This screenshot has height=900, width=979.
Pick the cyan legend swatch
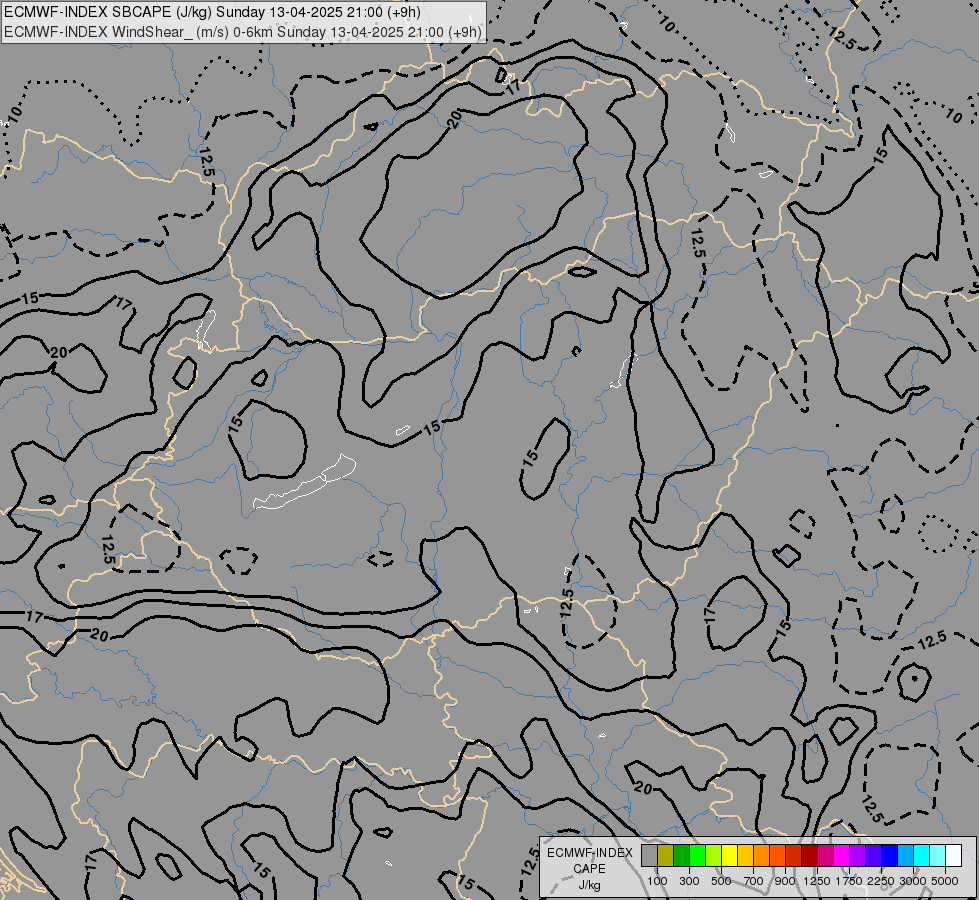[x=922, y=855]
